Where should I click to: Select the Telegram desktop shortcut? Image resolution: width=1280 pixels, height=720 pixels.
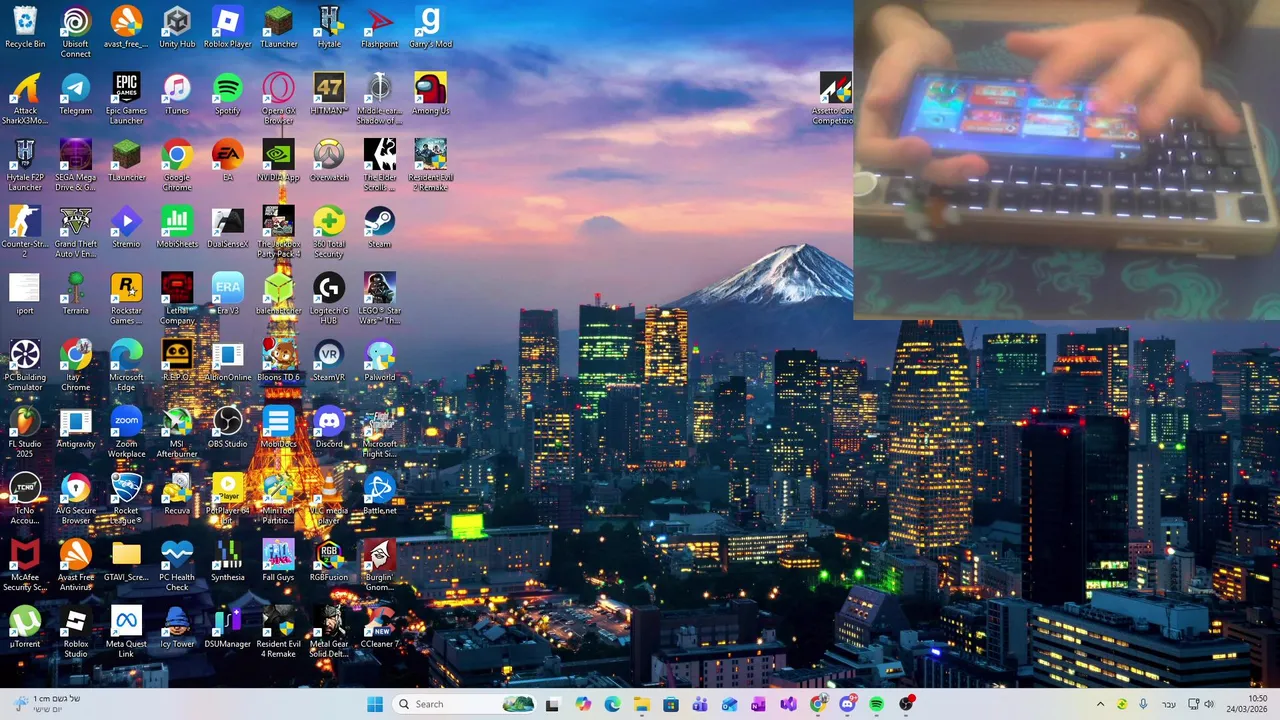point(76,94)
